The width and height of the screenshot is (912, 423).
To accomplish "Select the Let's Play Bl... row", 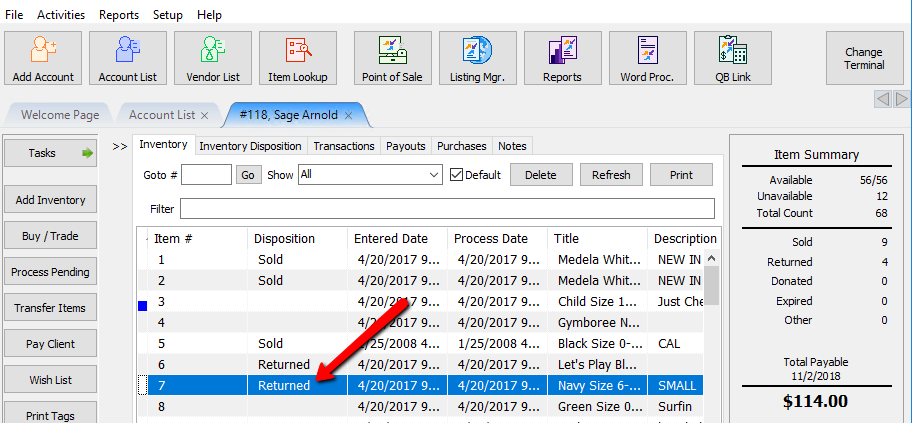I will click(420, 364).
